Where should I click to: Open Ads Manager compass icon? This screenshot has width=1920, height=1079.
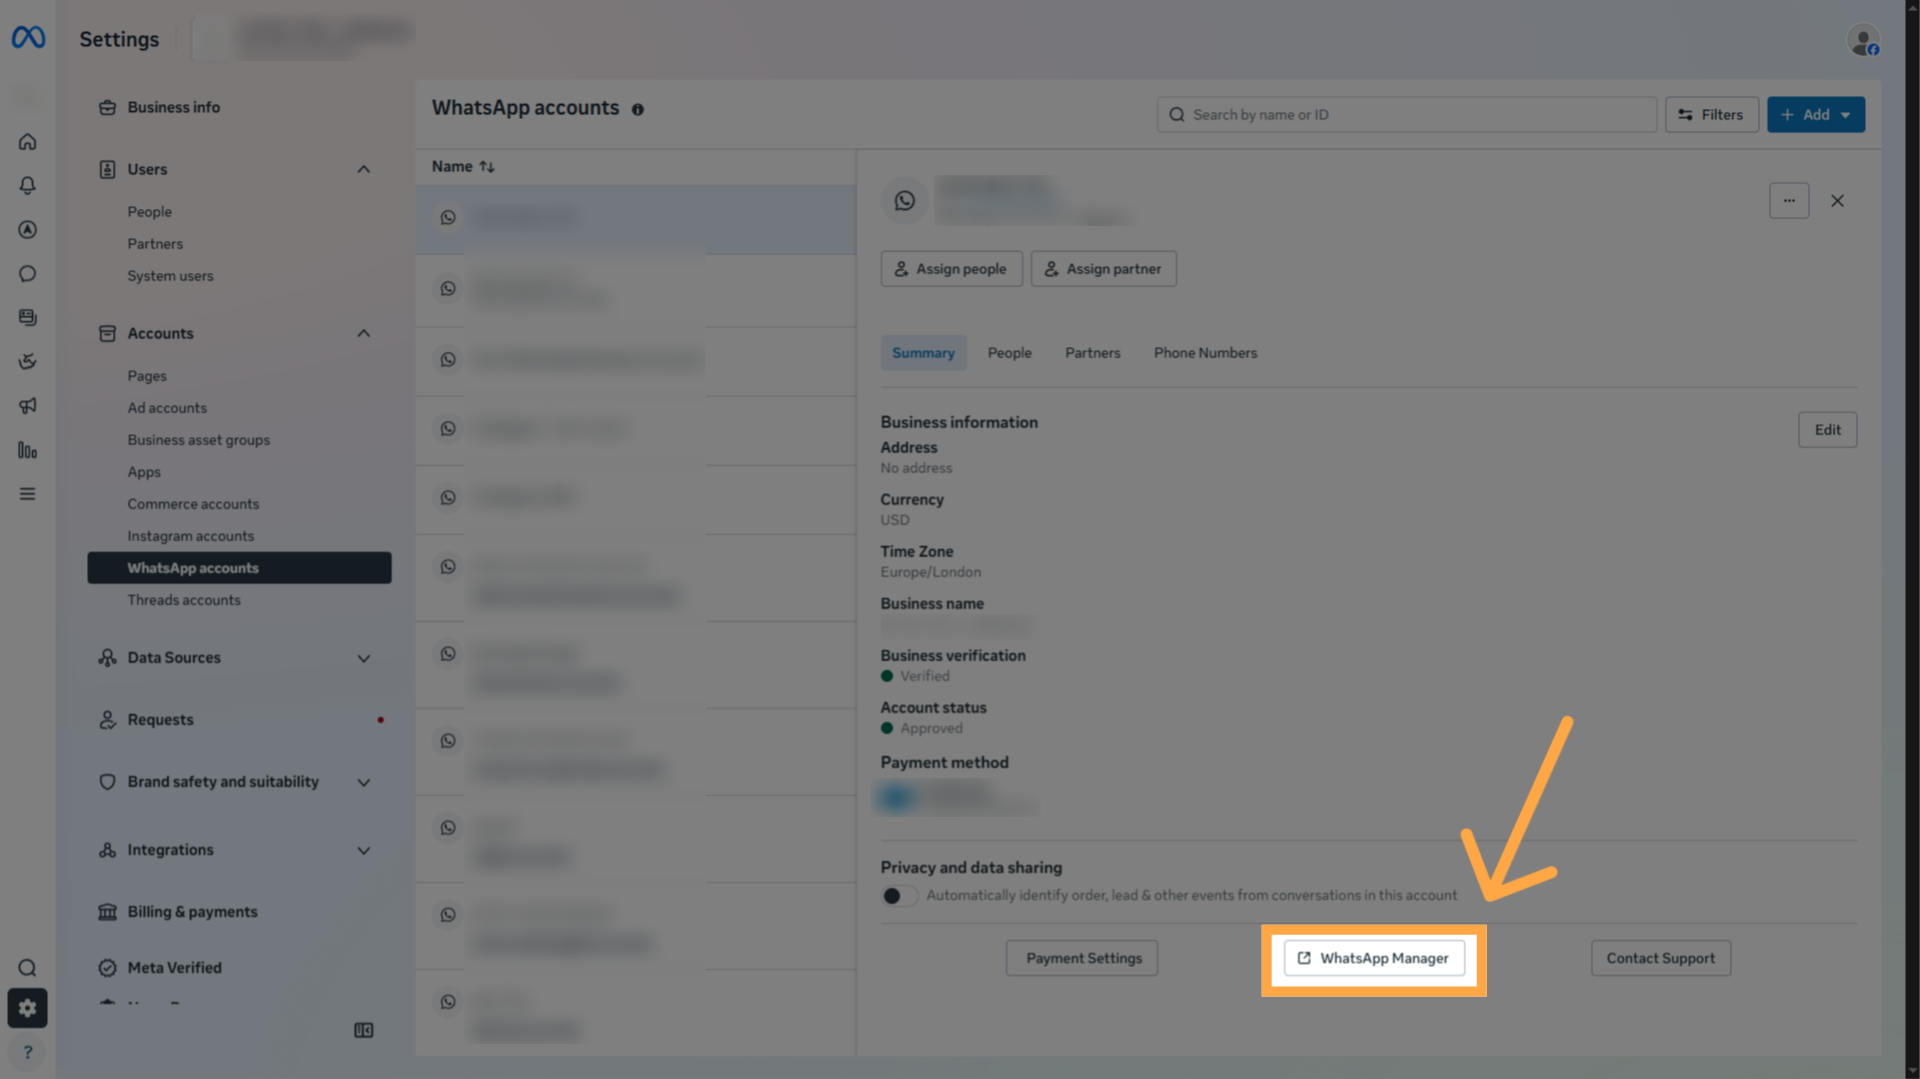coord(28,229)
